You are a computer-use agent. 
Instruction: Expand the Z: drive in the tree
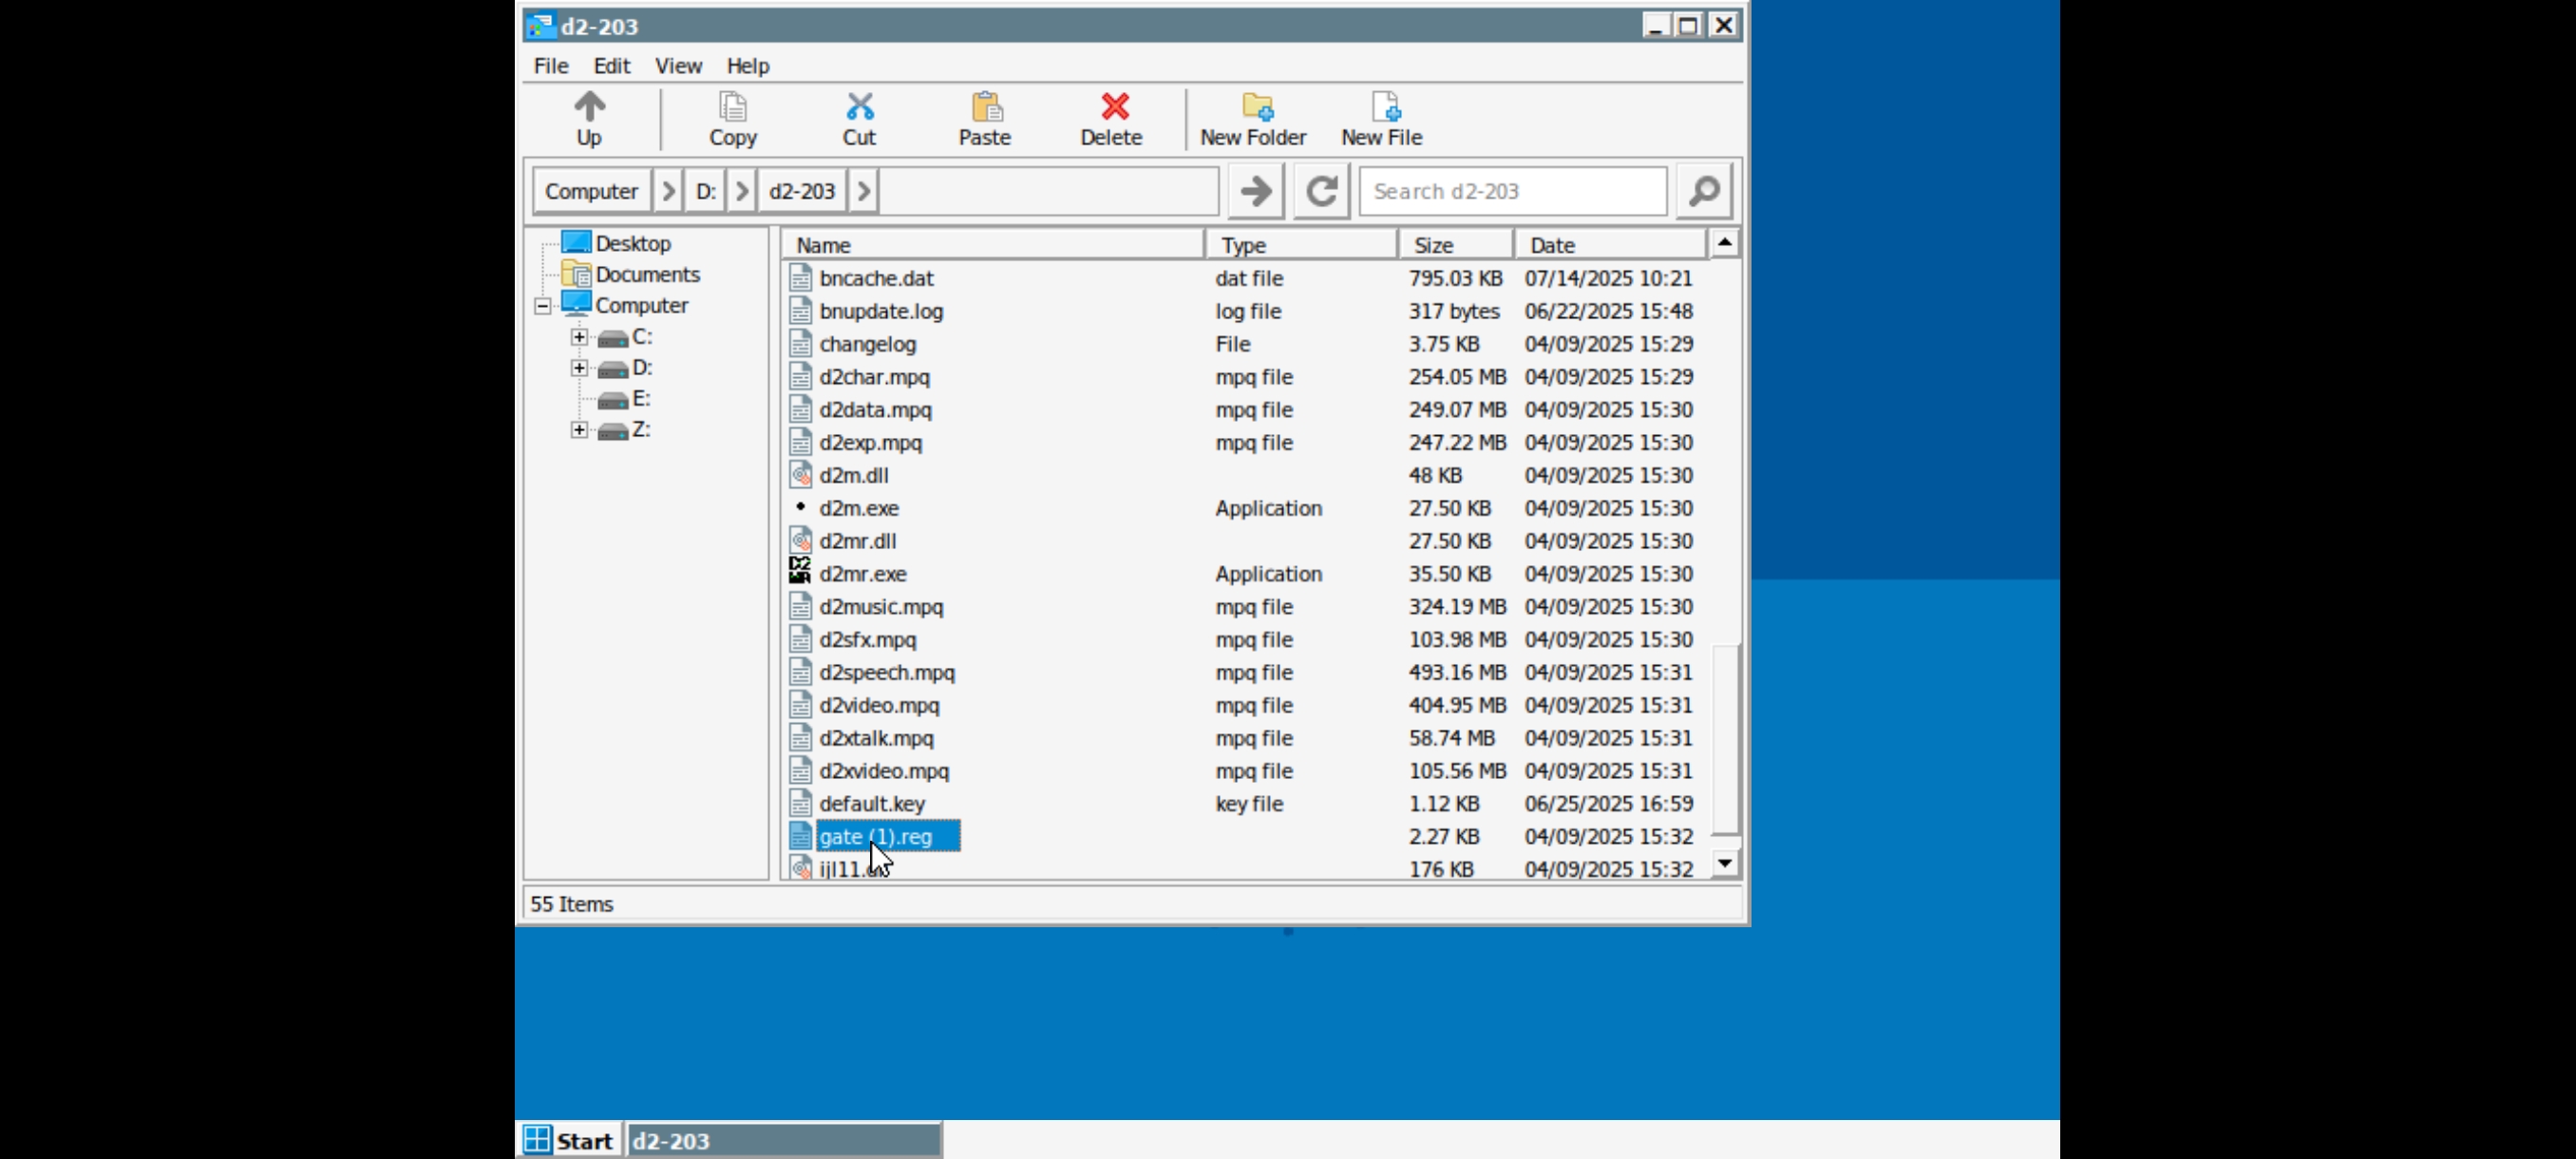click(x=579, y=430)
